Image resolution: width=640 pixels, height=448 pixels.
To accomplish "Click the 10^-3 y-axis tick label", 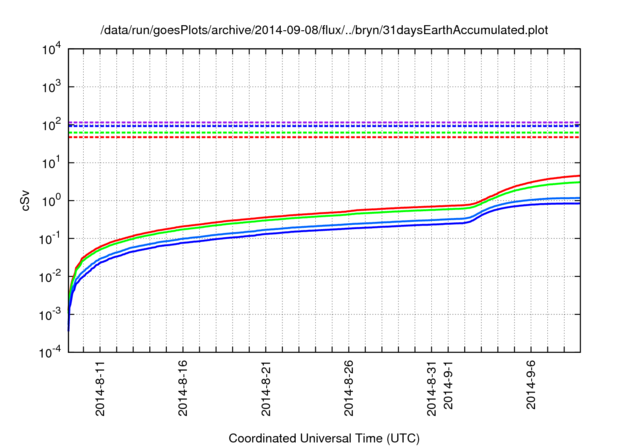I will [x=51, y=315].
